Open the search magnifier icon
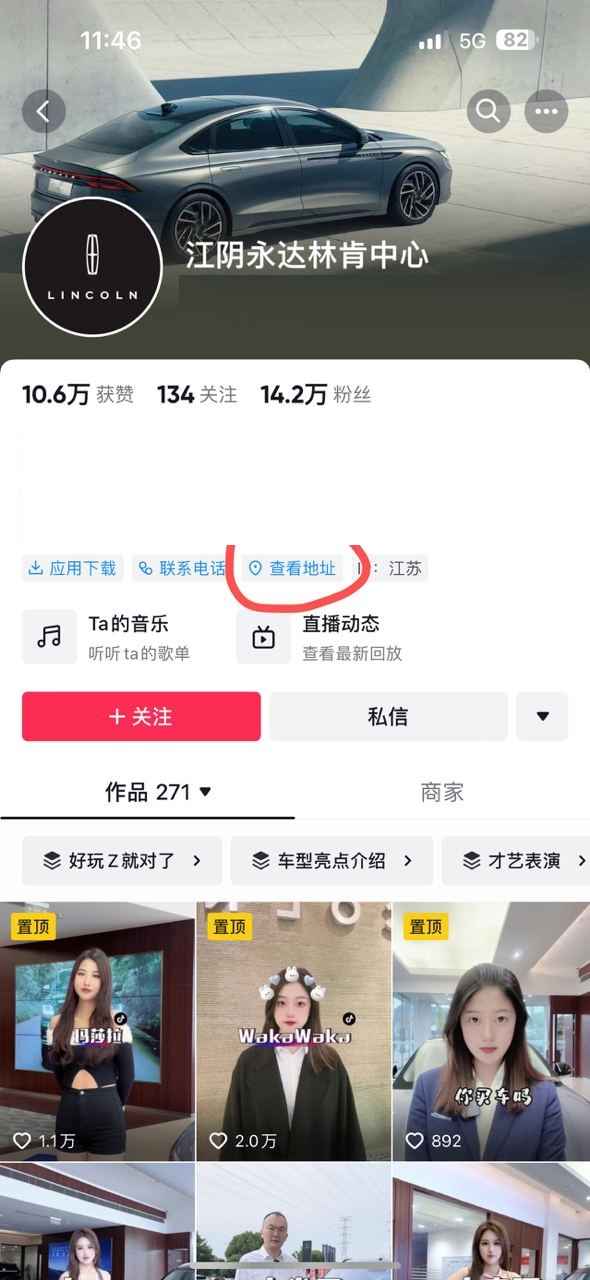This screenshot has width=590, height=1280. (488, 112)
